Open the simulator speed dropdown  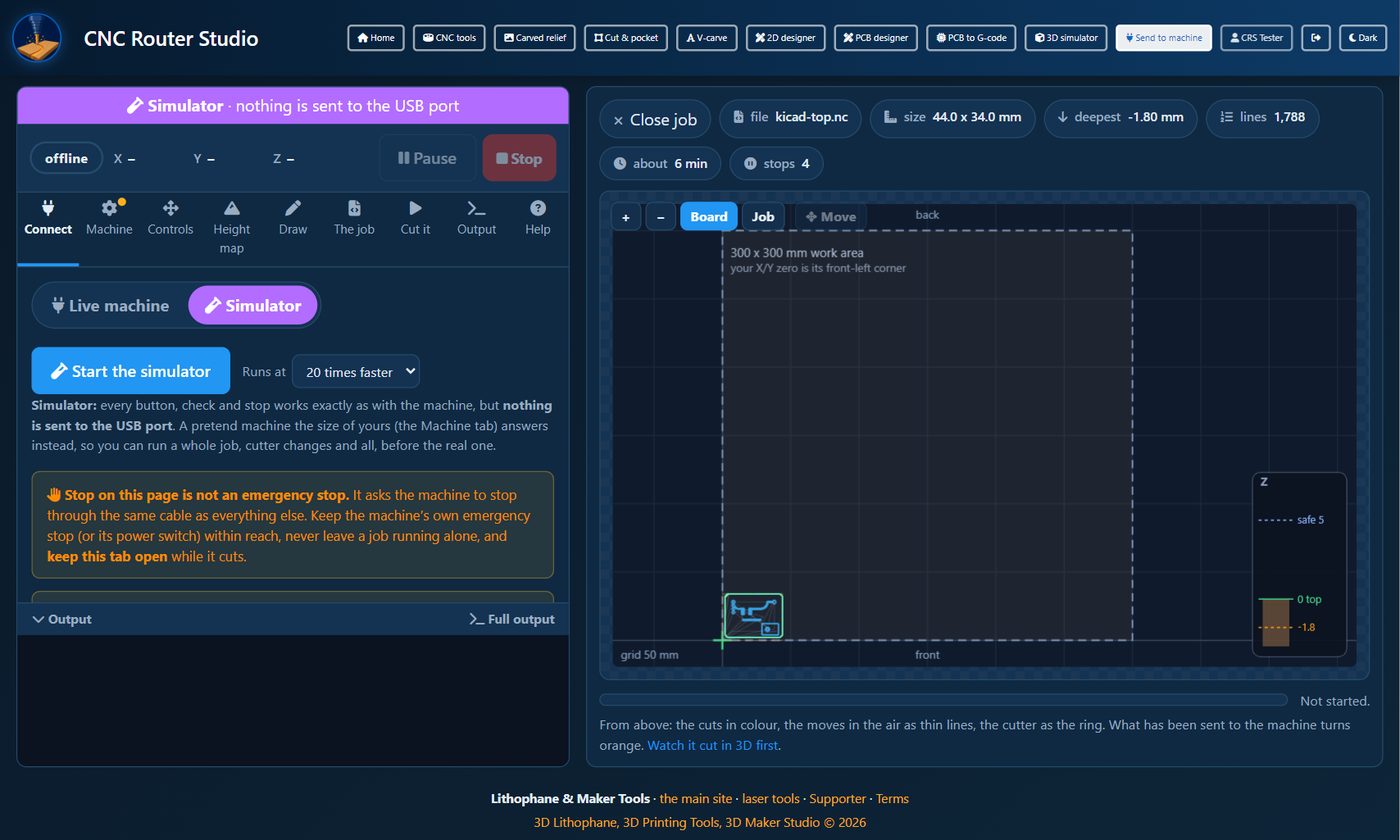pyautogui.click(x=356, y=372)
